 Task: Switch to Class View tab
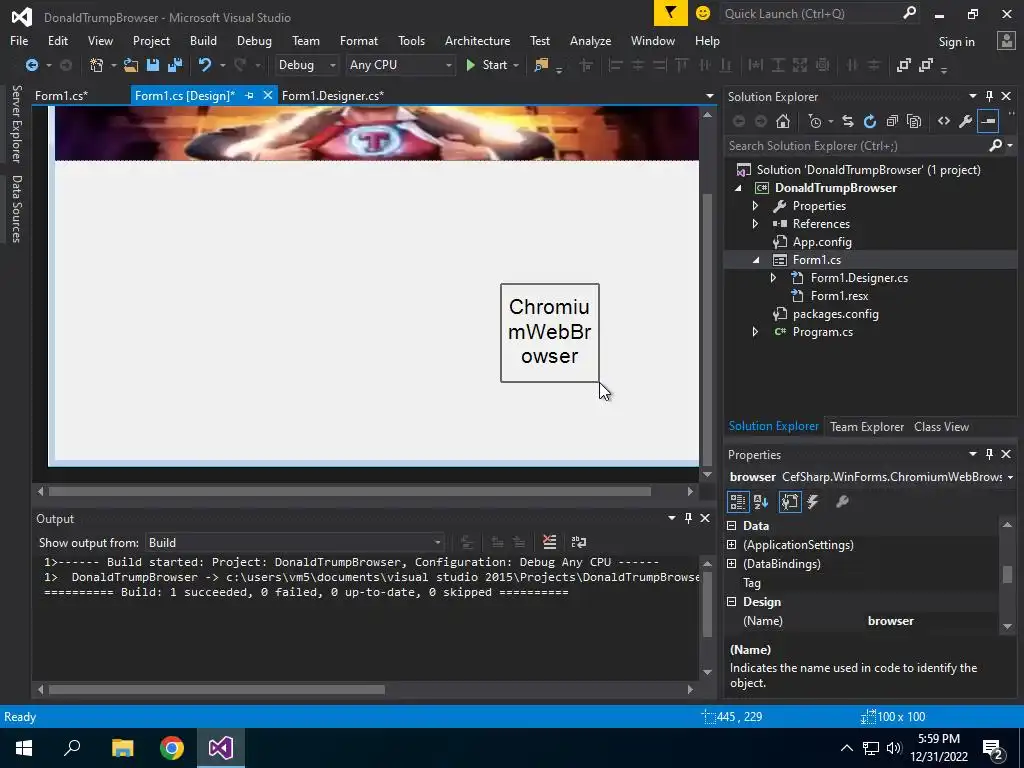(941, 426)
